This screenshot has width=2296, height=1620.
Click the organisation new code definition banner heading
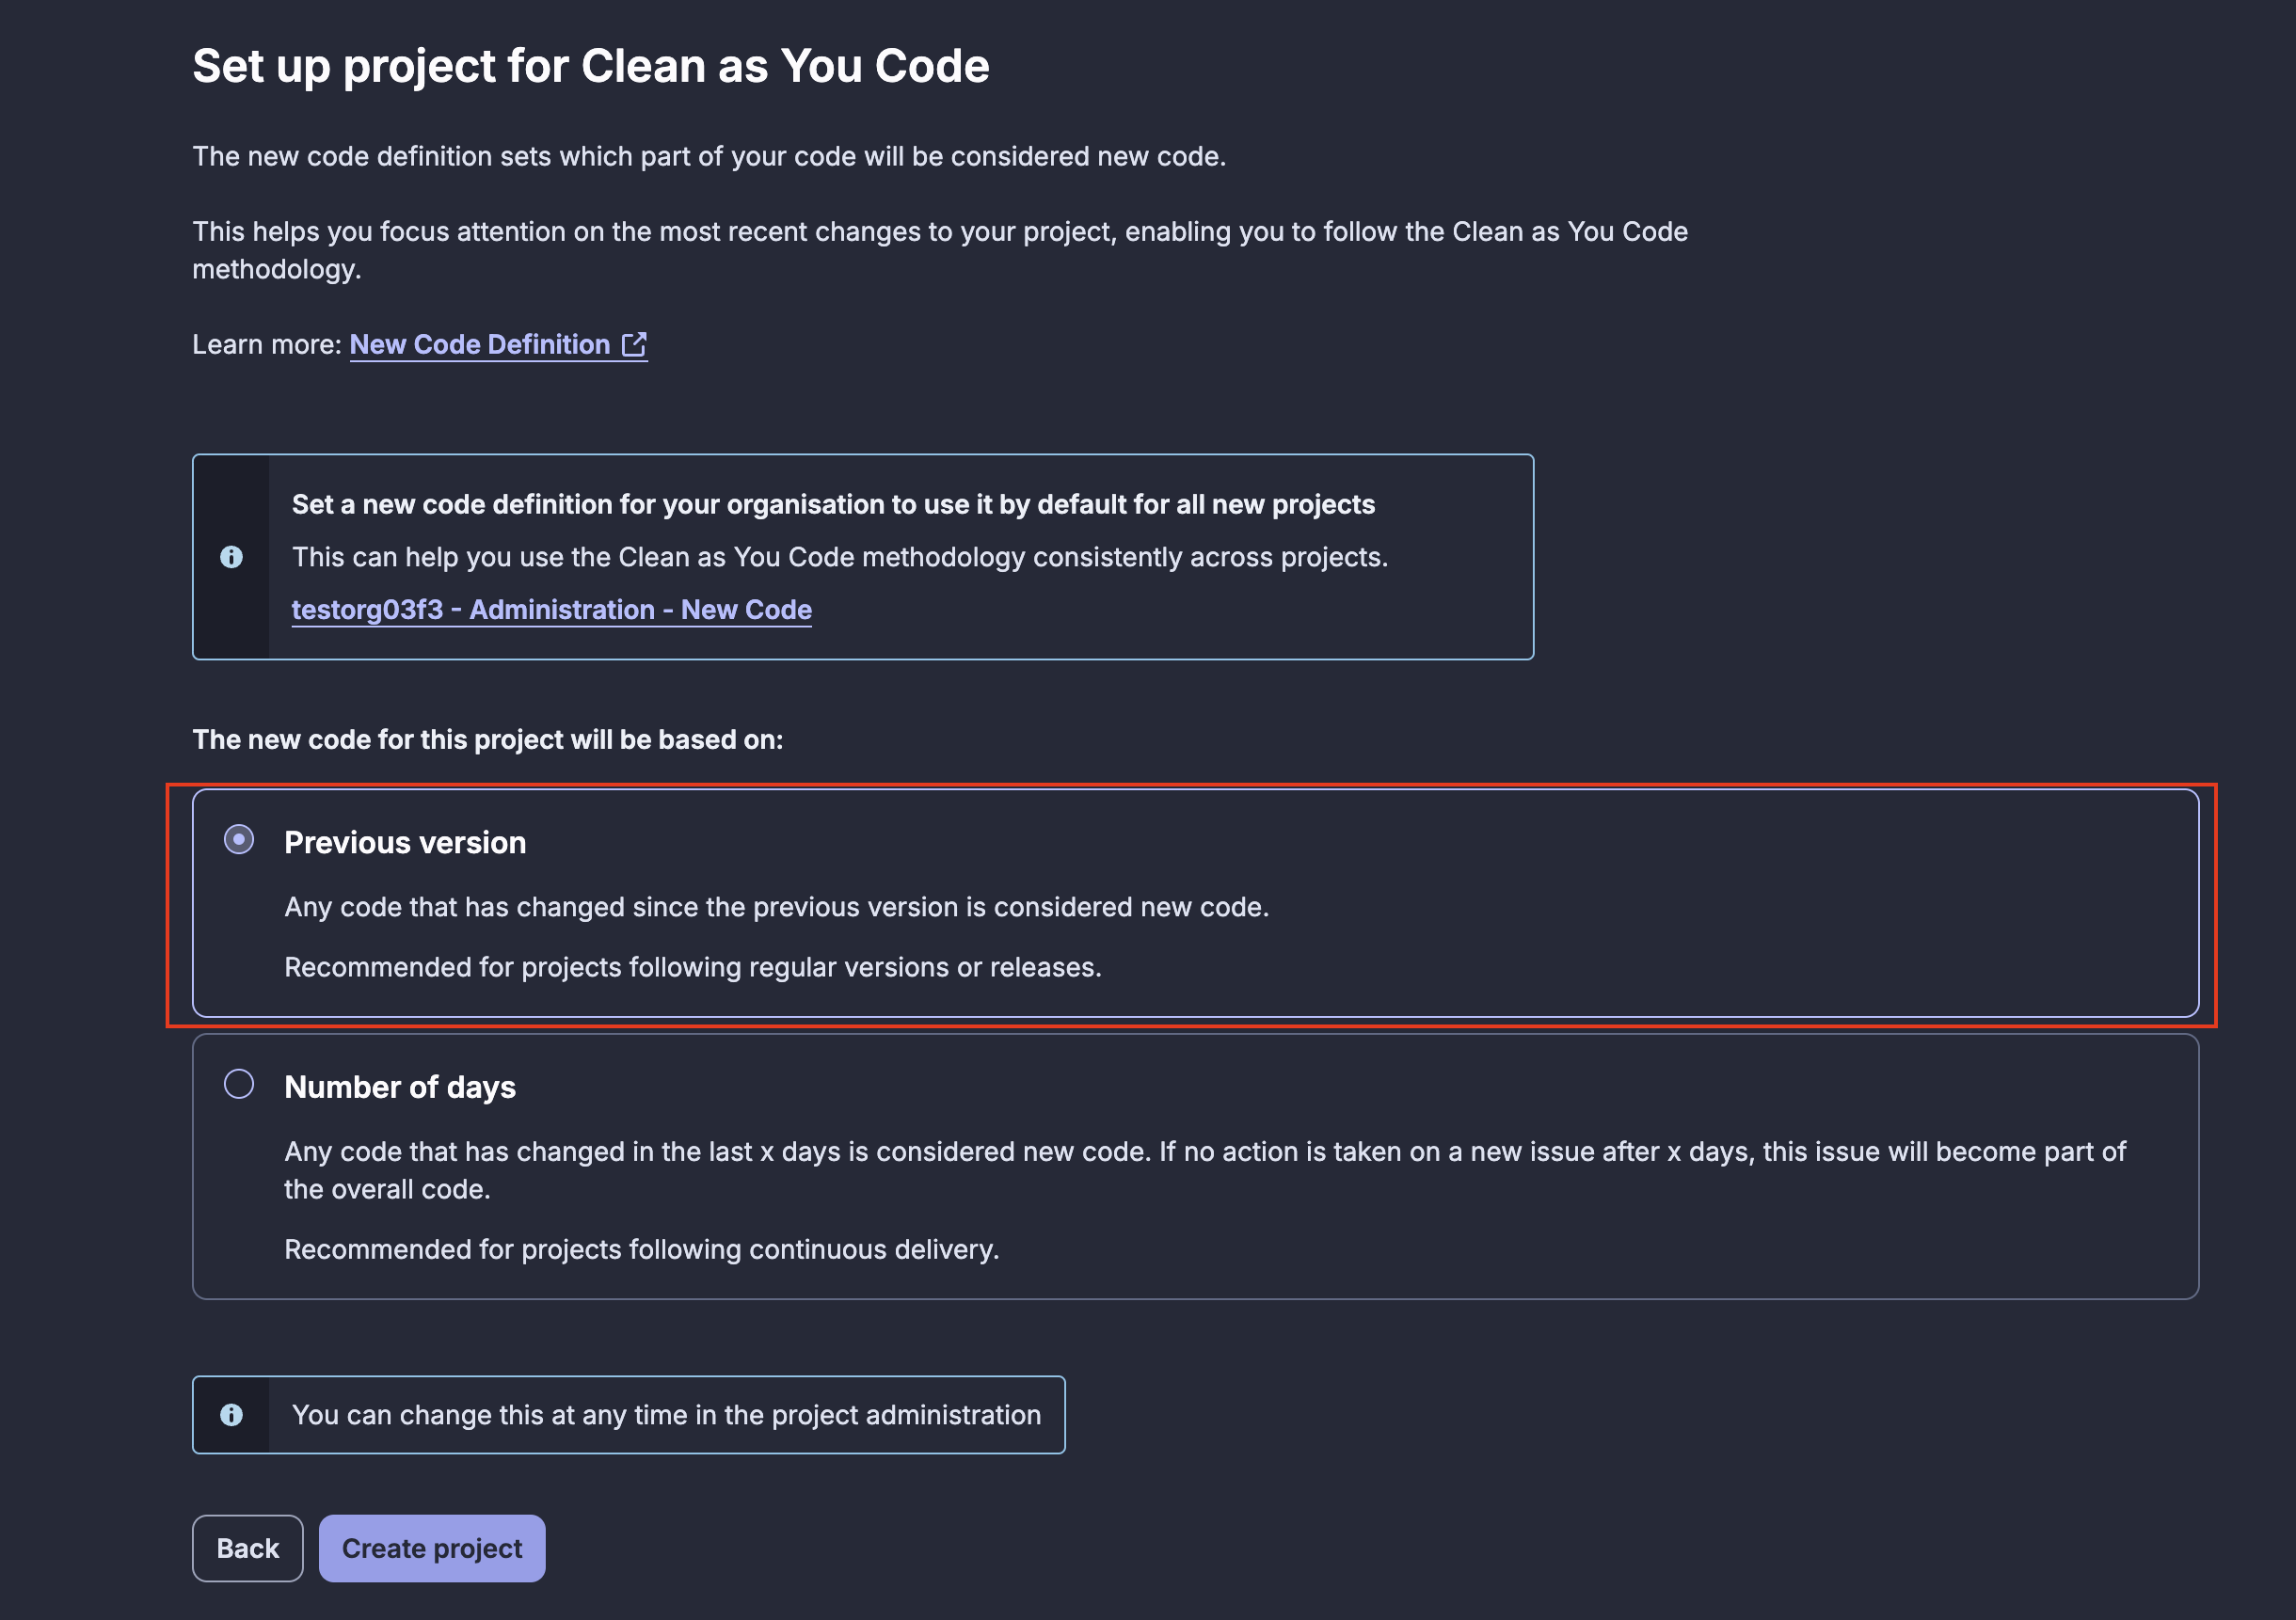833,504
